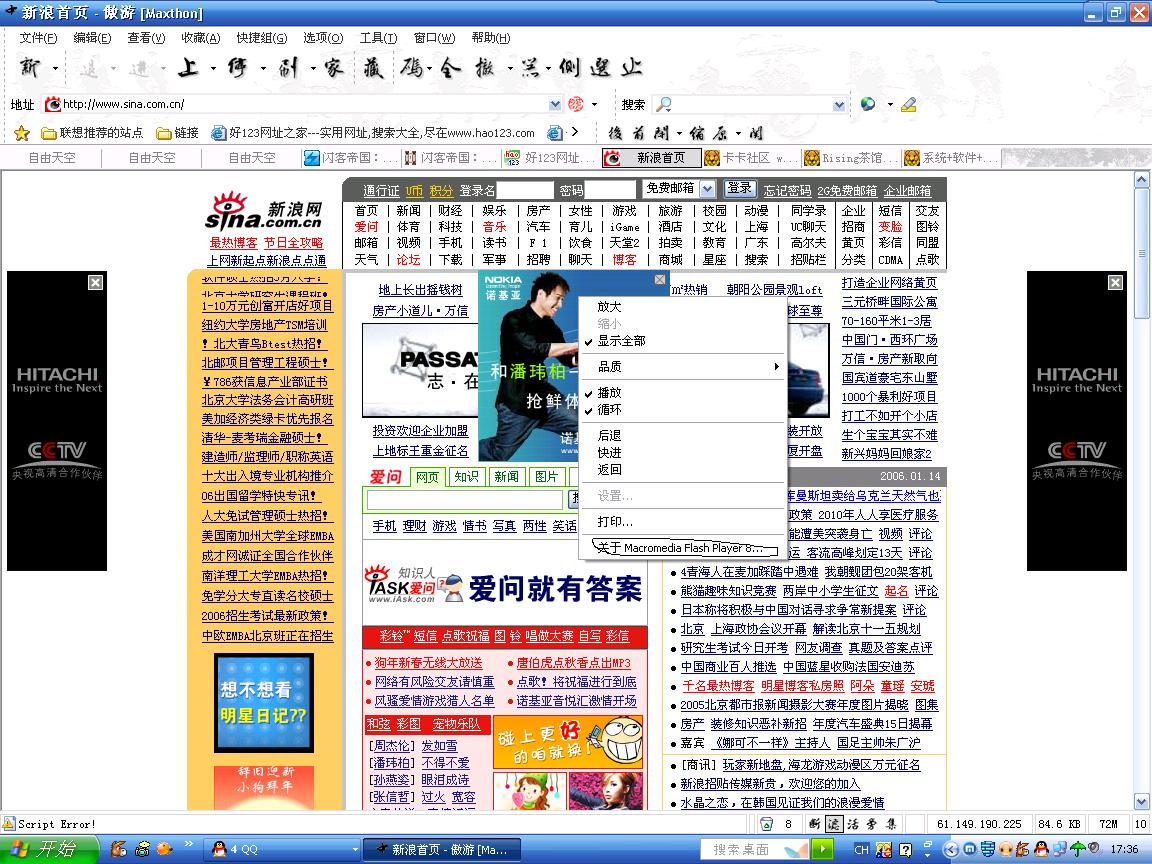Open the 打造企业网络黄页 link
Viewport: 1152px width, 864px height.
pos(889,283)
